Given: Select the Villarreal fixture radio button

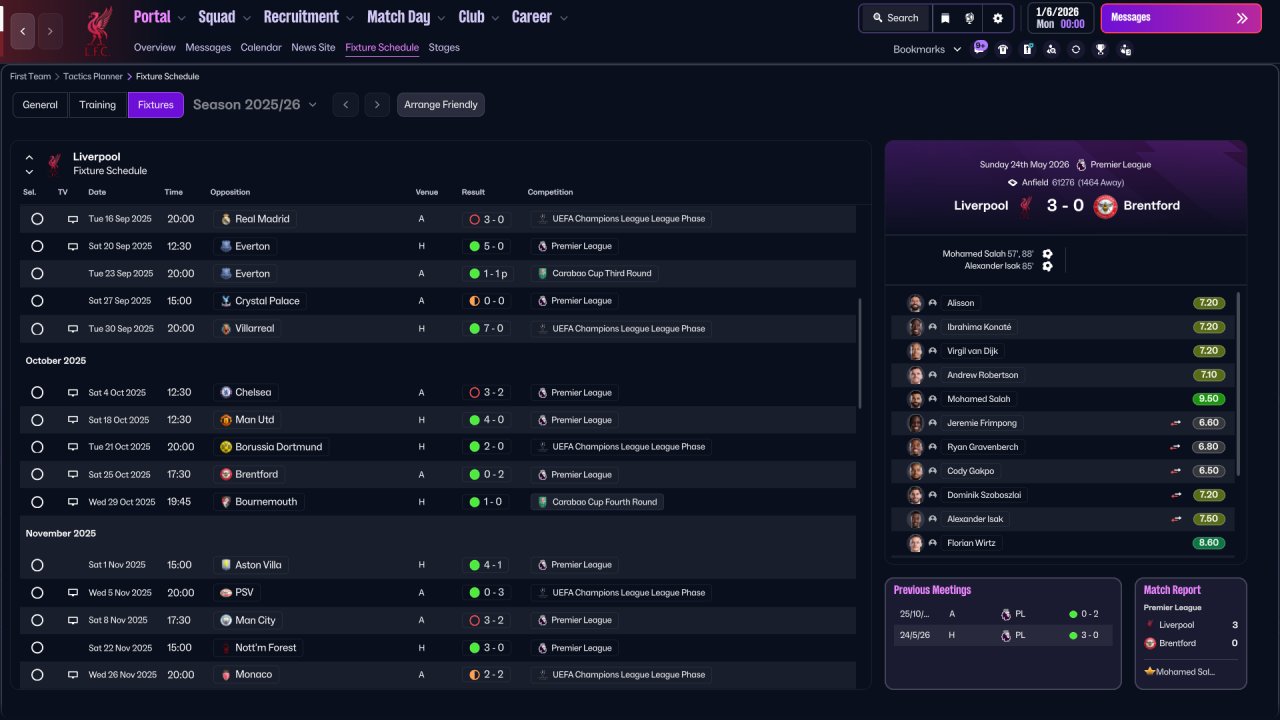Looking at the screenshot, I should click(x=37, y=328).
